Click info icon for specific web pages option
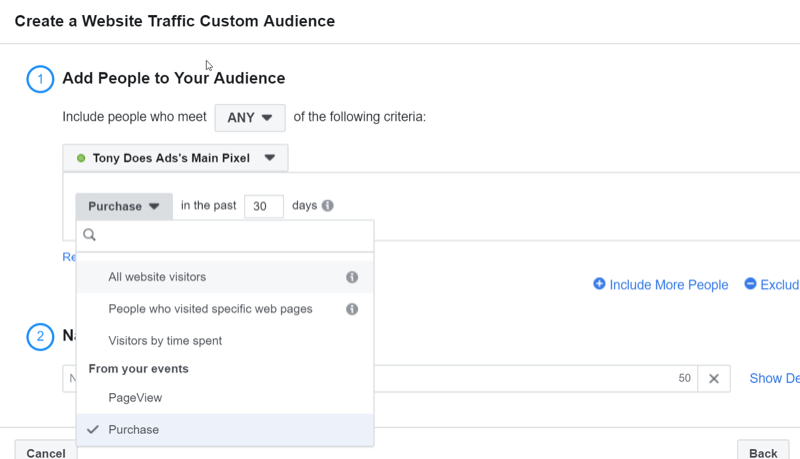This screenshot has width=800, height=459. [352, 309]
